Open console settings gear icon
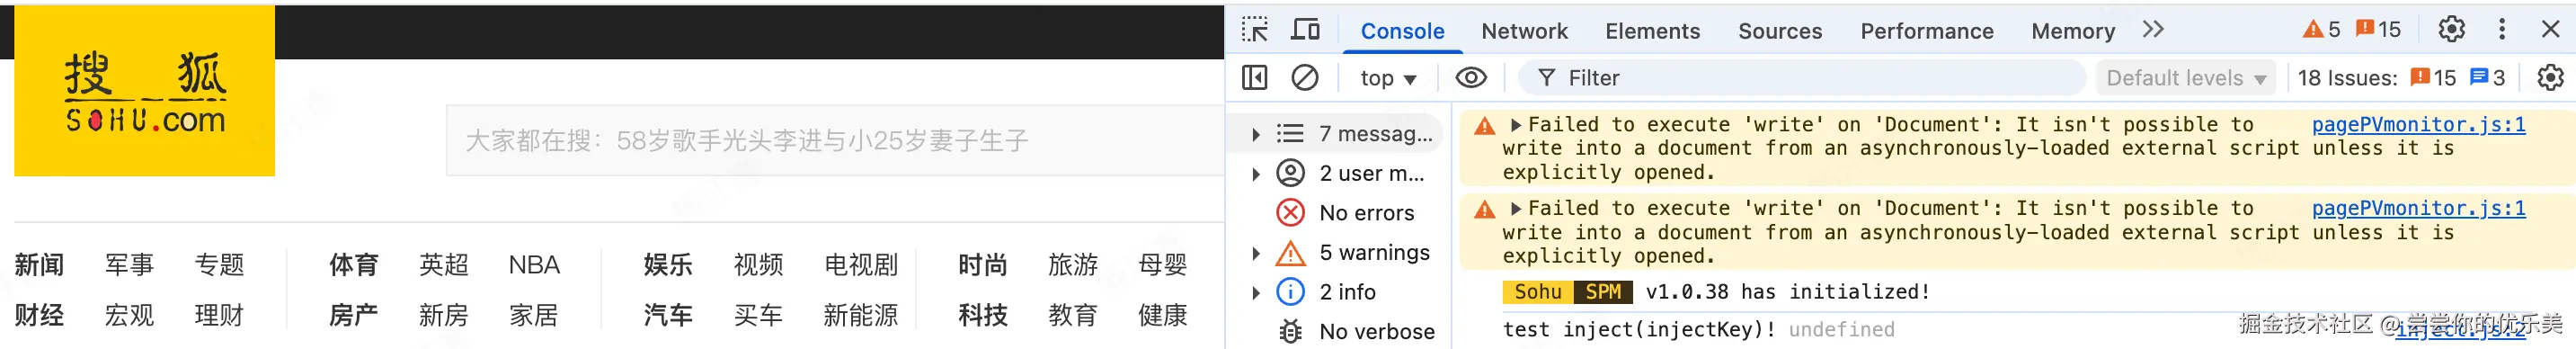Screen dimensions: 2576x349 (x=2550, y=78)
